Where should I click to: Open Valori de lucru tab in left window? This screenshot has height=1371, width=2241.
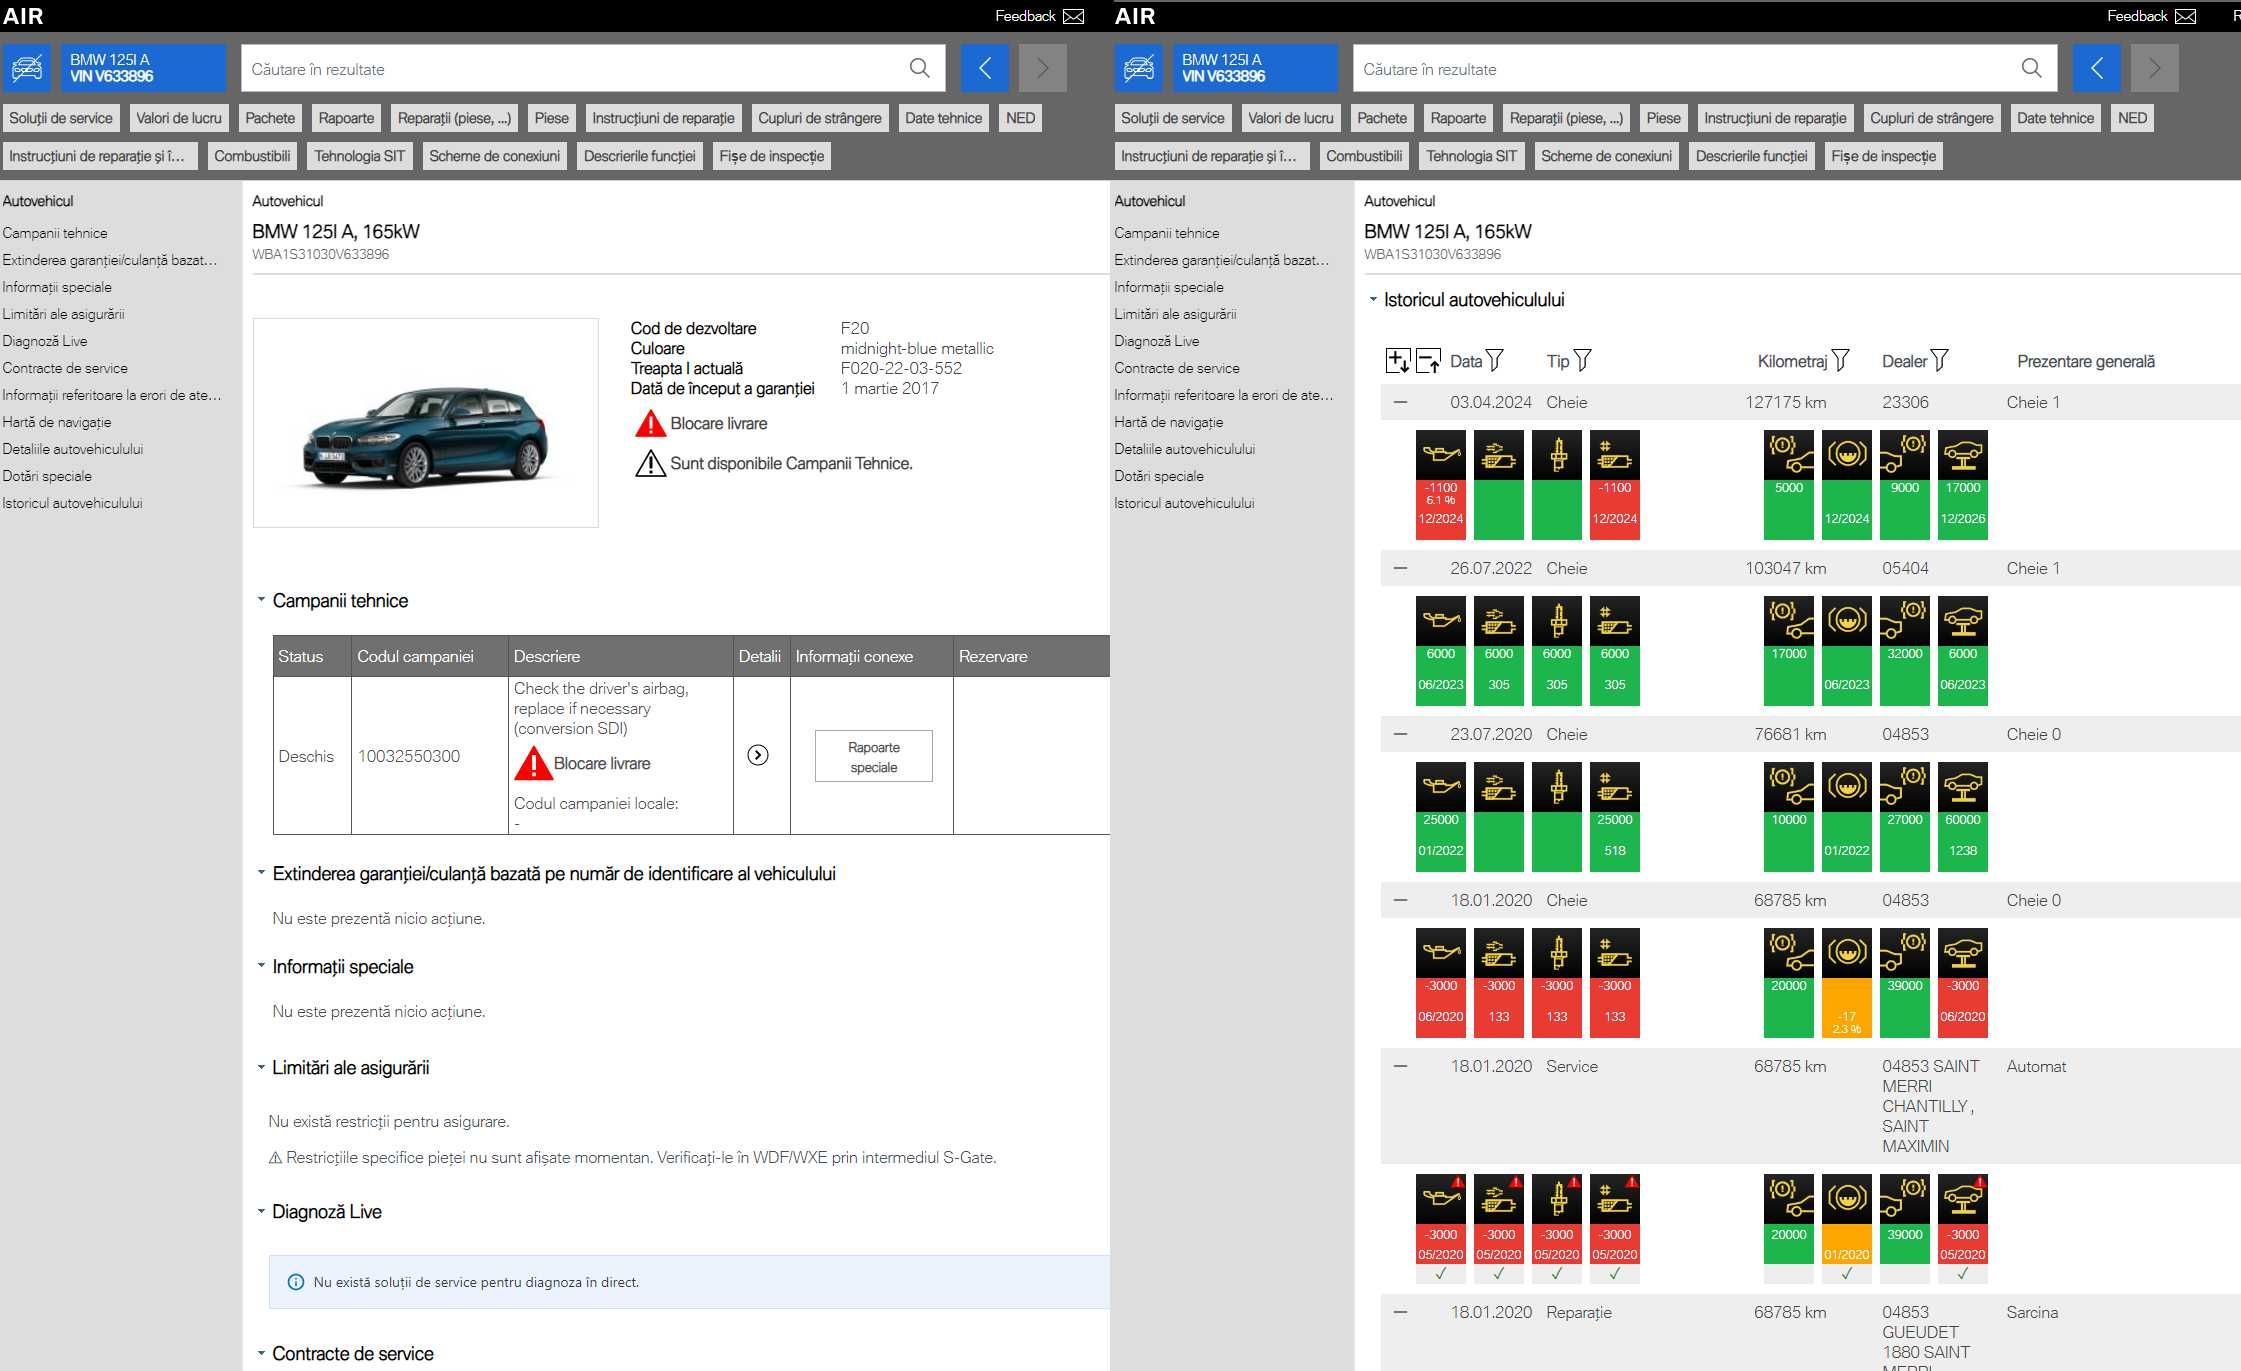179,118
